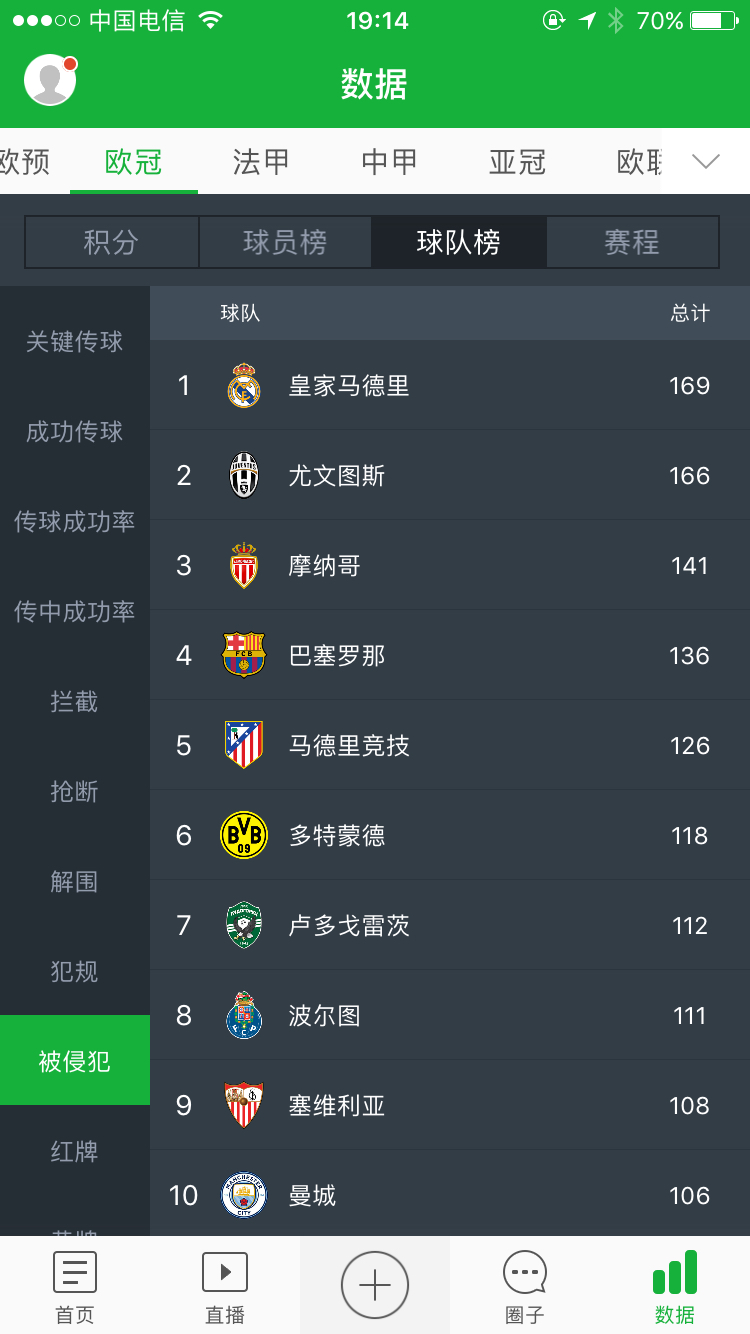Tap the Real Madrid team crest
This screenshot has width=750, height=1334.
[x=244, y=386]
